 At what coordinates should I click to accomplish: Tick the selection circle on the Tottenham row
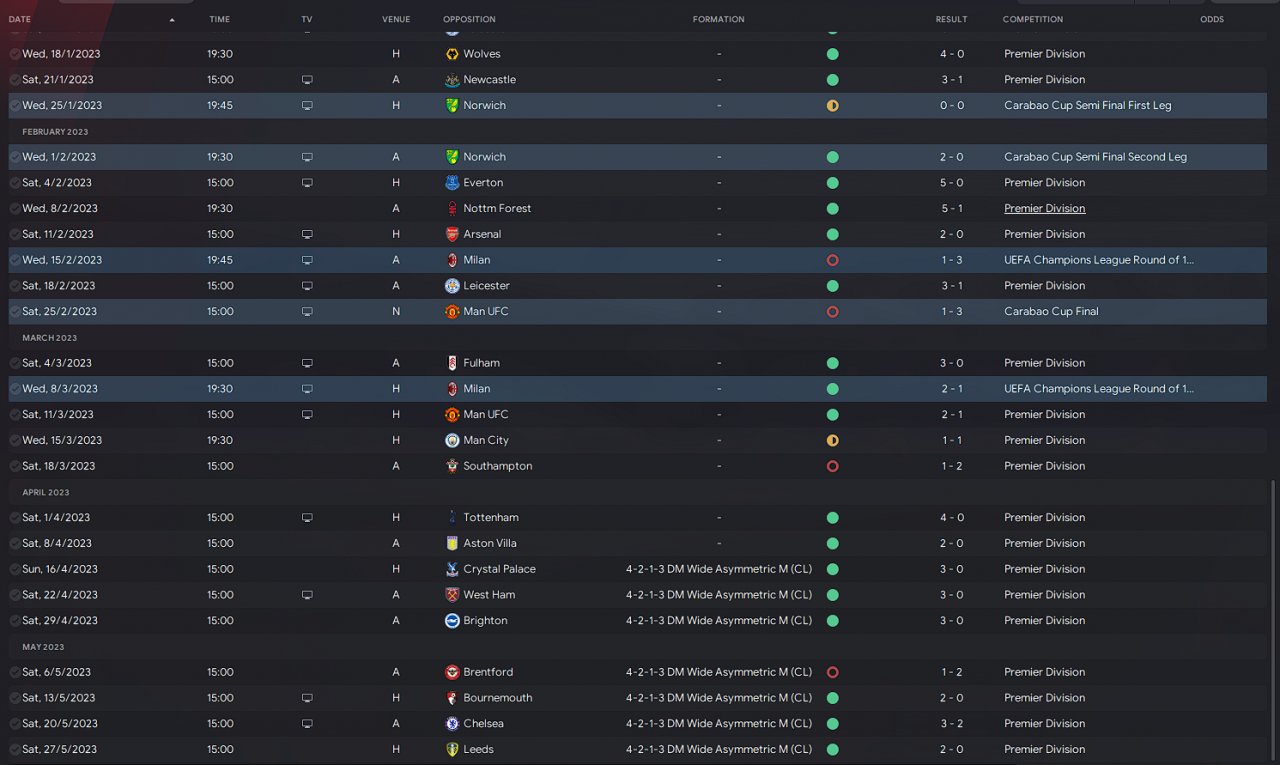tap(14, 518)
